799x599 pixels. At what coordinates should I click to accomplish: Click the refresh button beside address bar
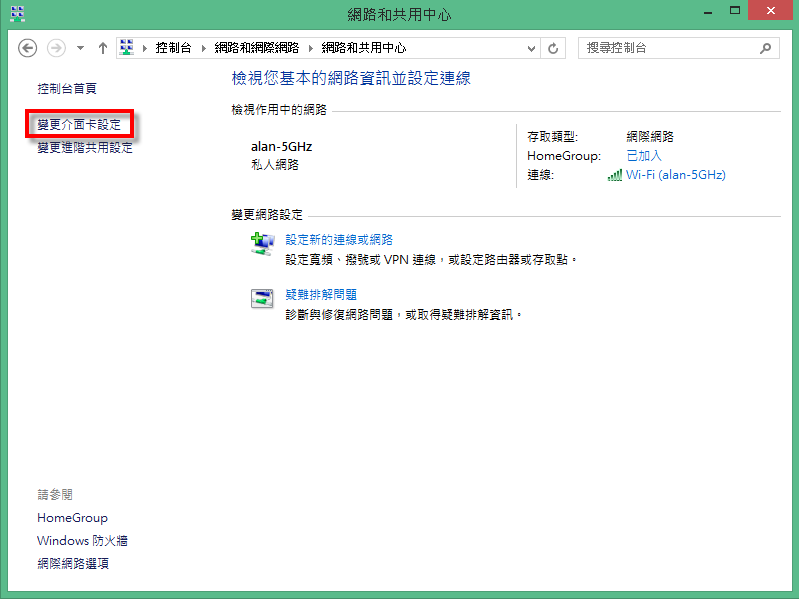tap(554, 48)
